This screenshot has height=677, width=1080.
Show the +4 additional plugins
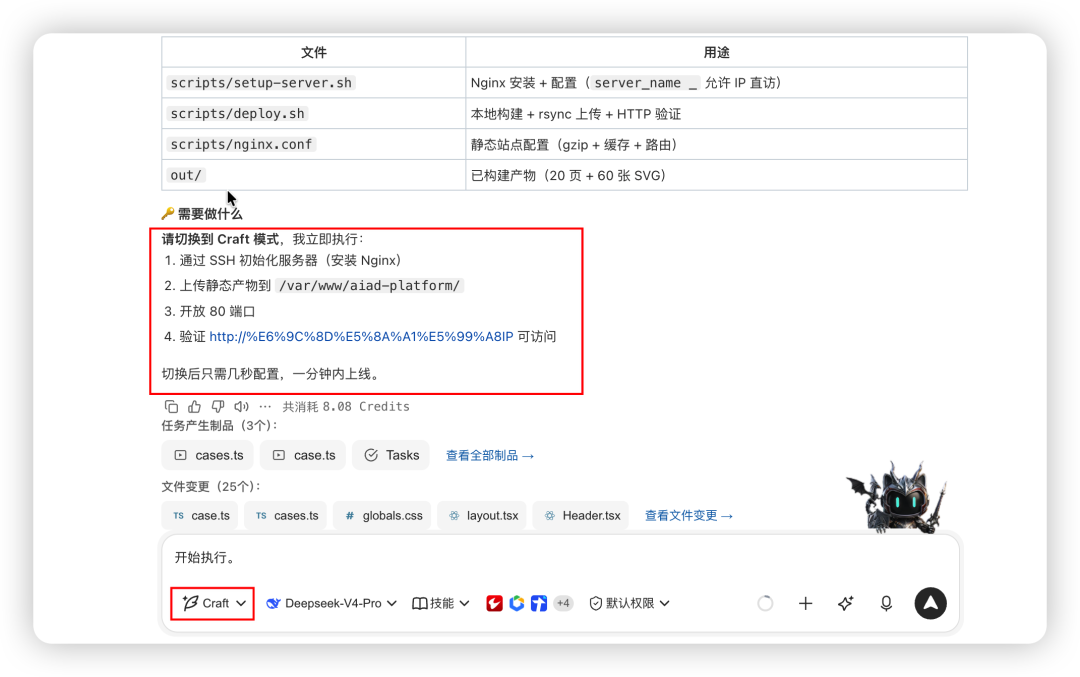pyautogui.click(x=563, y=603)
